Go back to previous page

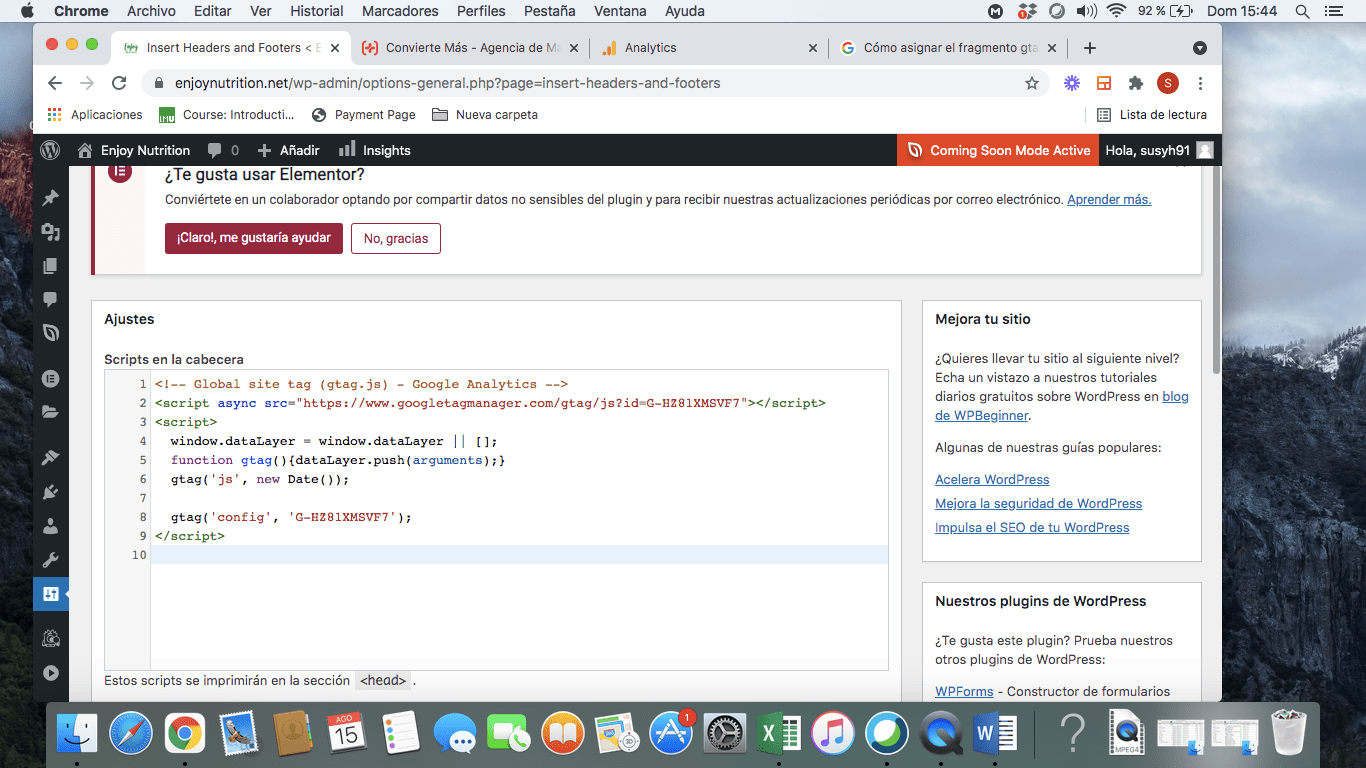tap(55, 83)
